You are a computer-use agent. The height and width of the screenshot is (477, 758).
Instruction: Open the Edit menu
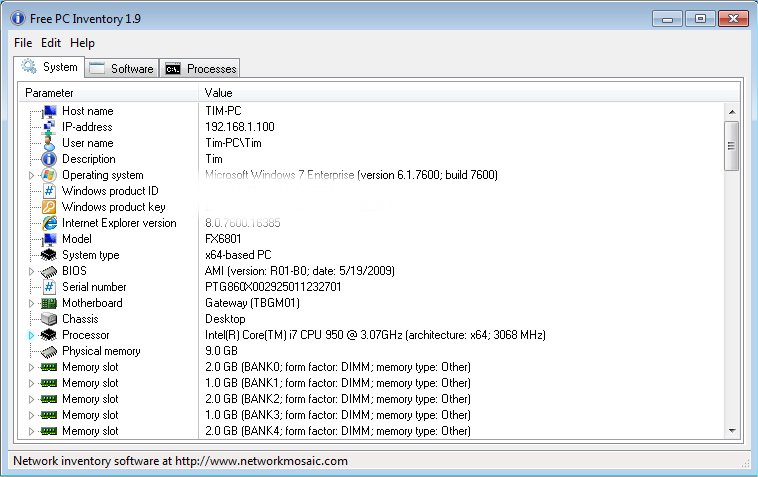point(51,43)
